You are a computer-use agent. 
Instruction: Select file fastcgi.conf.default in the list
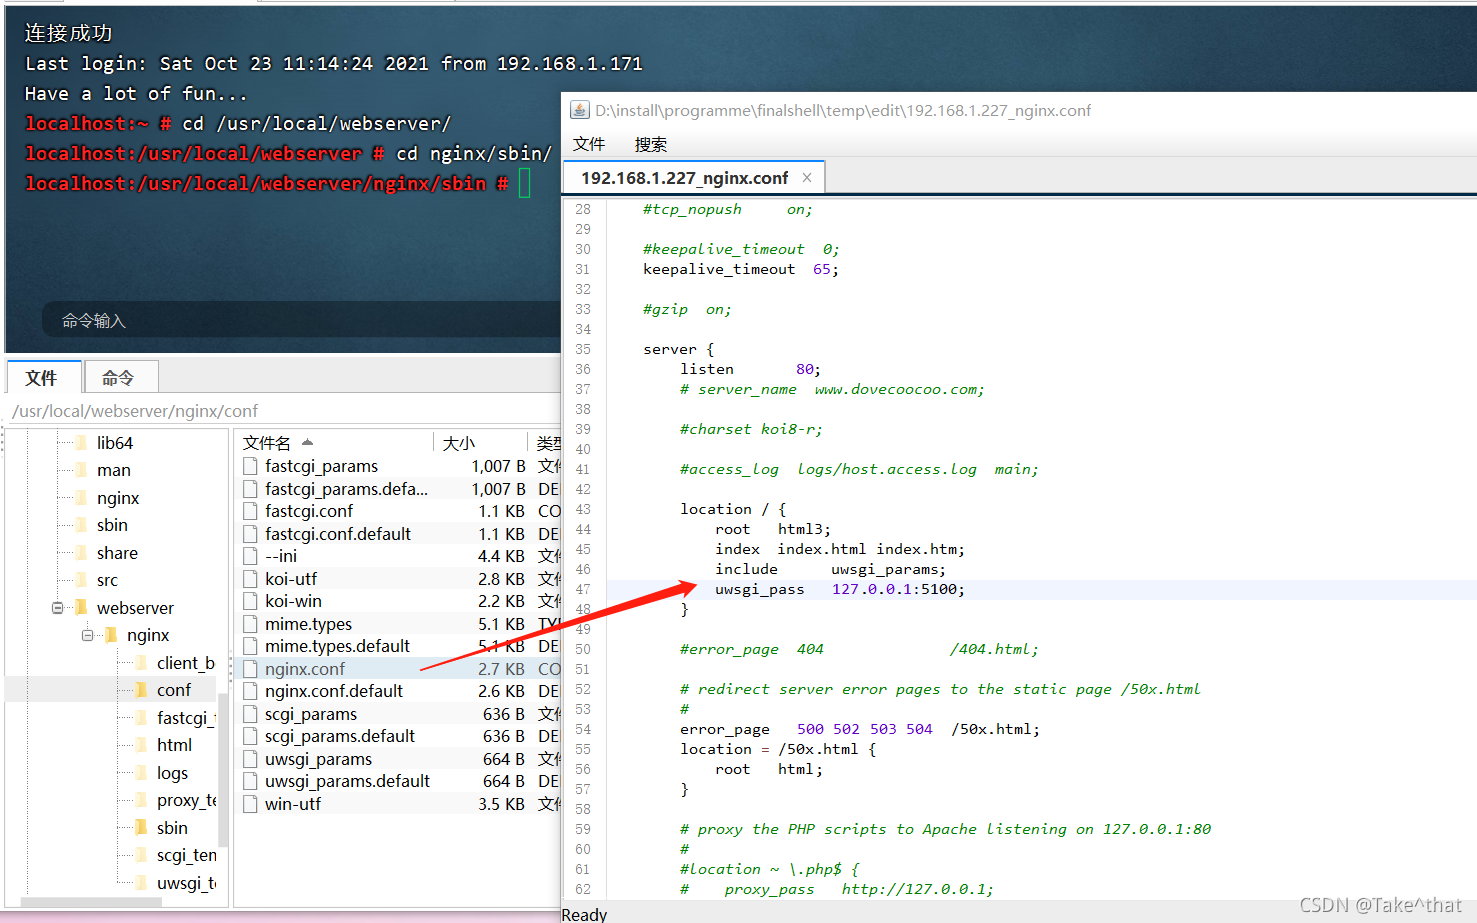338,534
